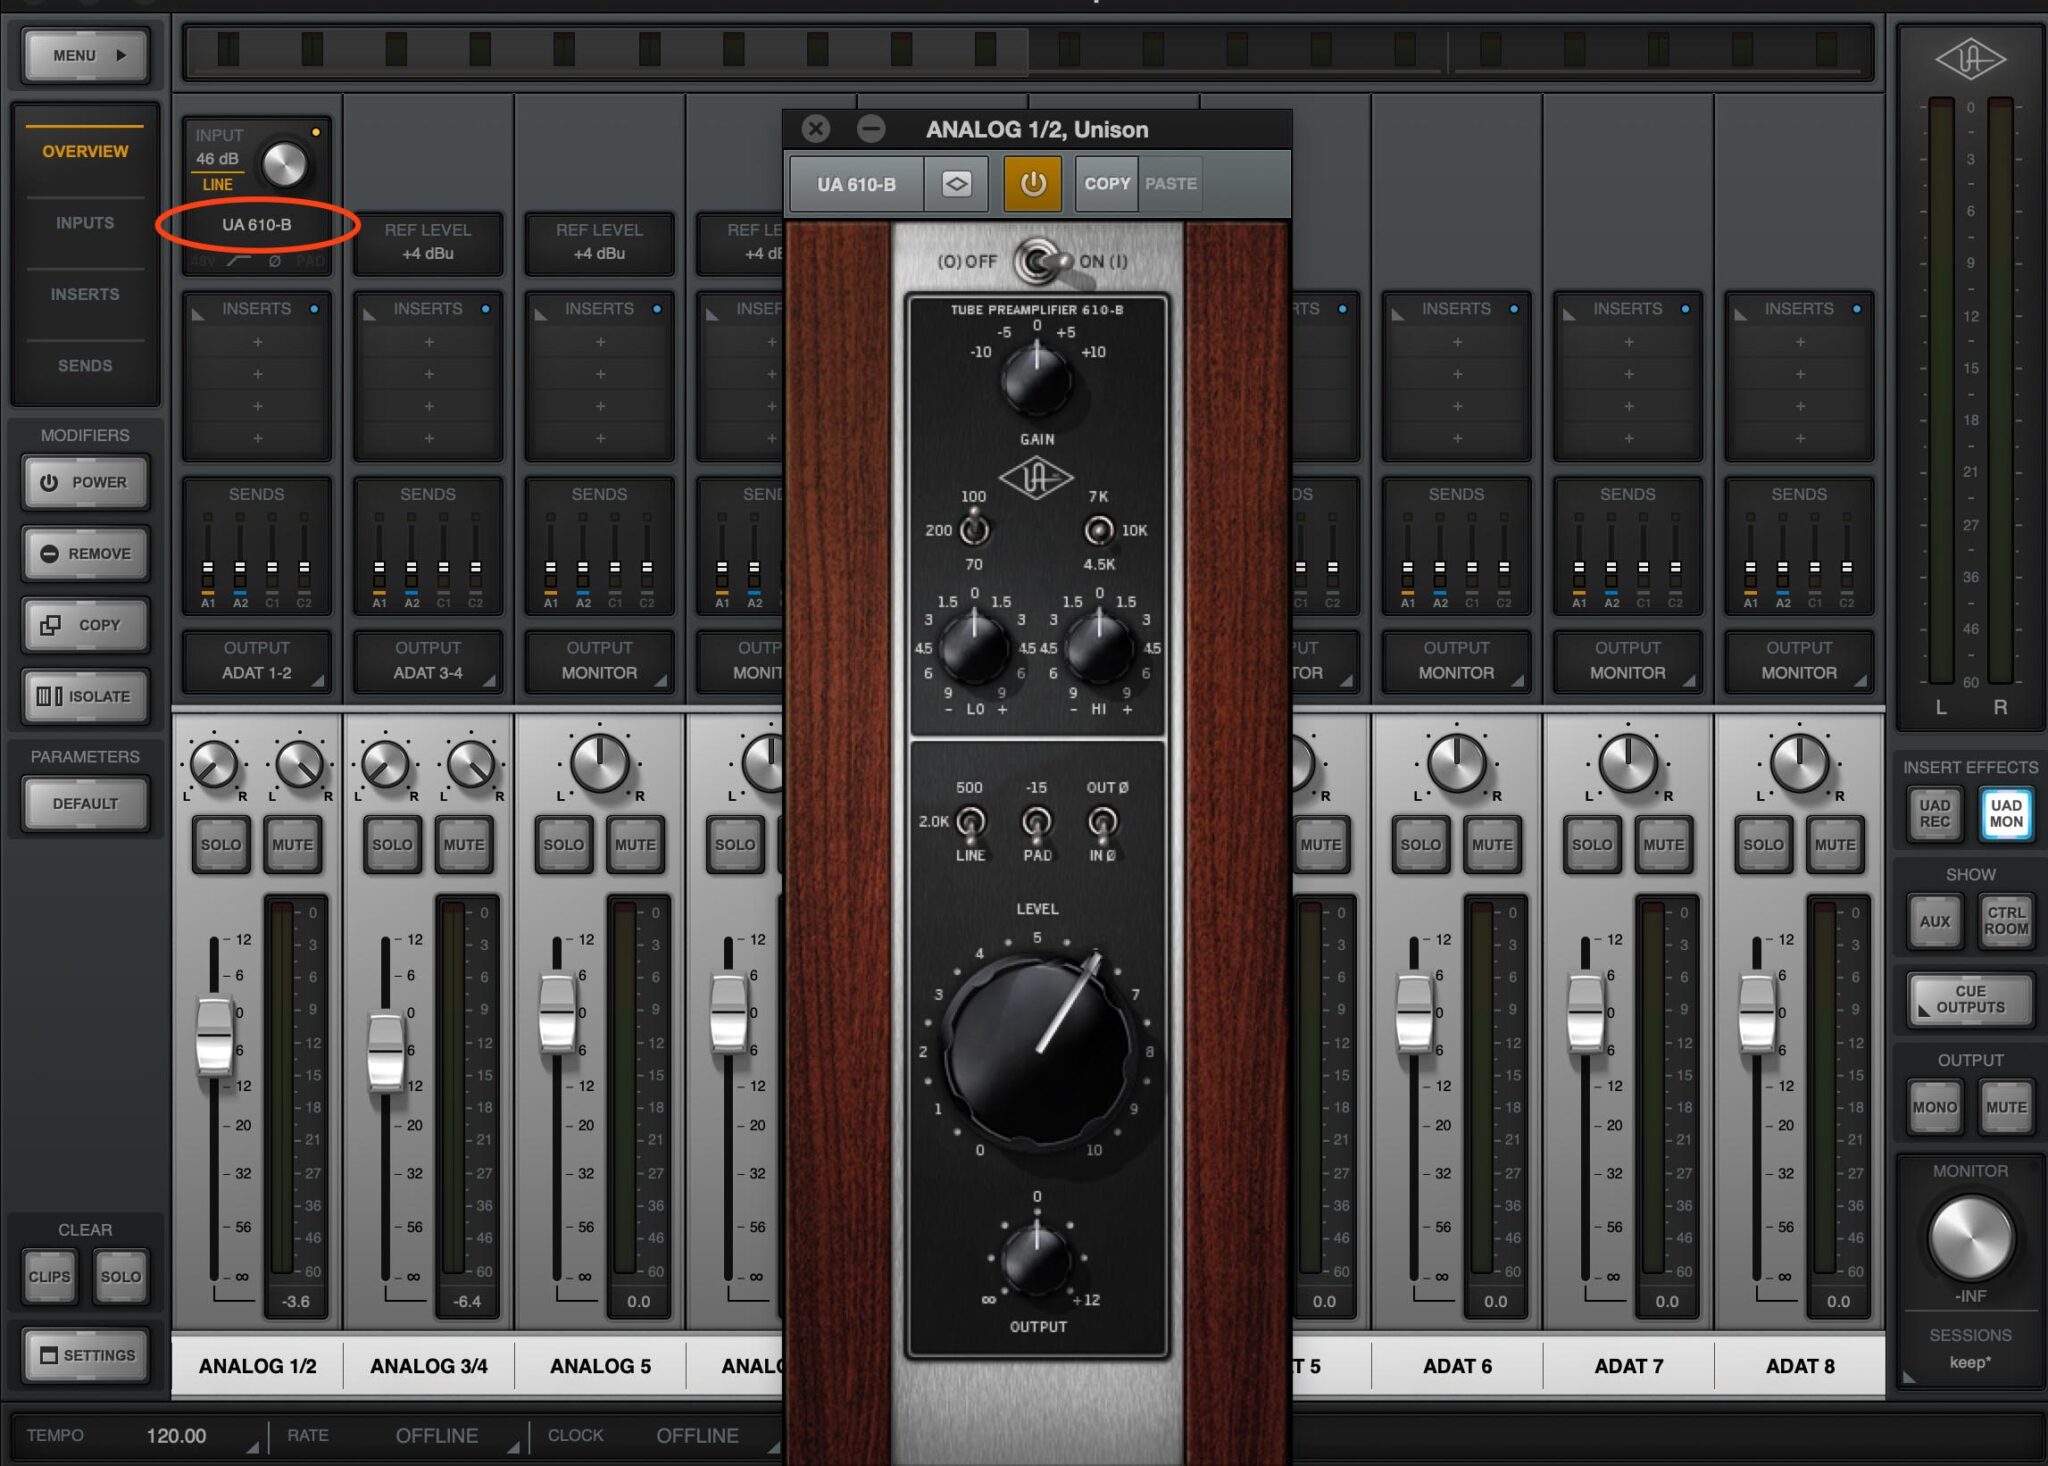Switch to the SENDS view
This screenshot has width=2048, height=1466.
[x=85, y=366]
